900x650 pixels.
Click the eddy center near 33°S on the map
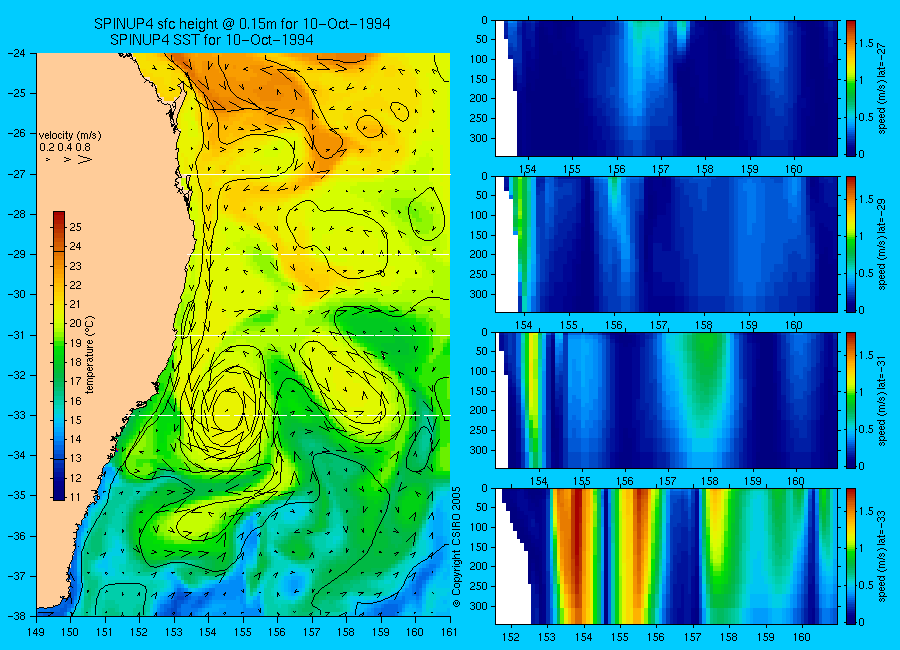pyautogui.click(x=226, y=409)
